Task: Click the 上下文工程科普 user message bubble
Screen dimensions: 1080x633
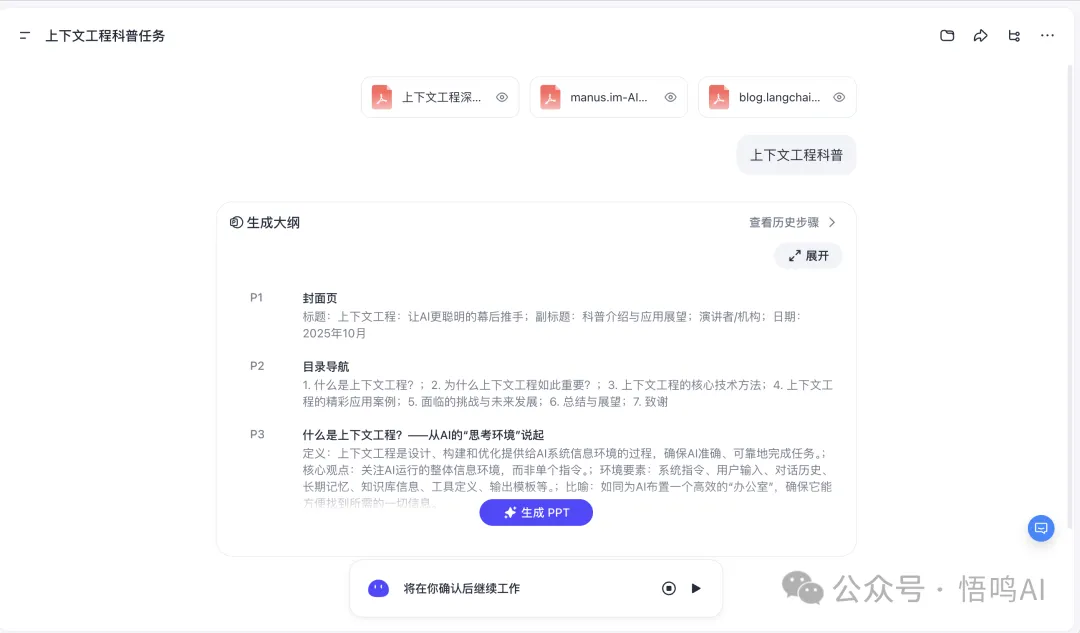Action: coord(796,155)
